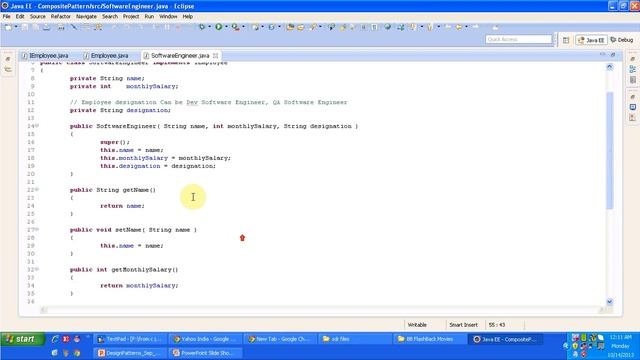
Task: Click the Open Type toolbar icon
Action: [290, 27]
